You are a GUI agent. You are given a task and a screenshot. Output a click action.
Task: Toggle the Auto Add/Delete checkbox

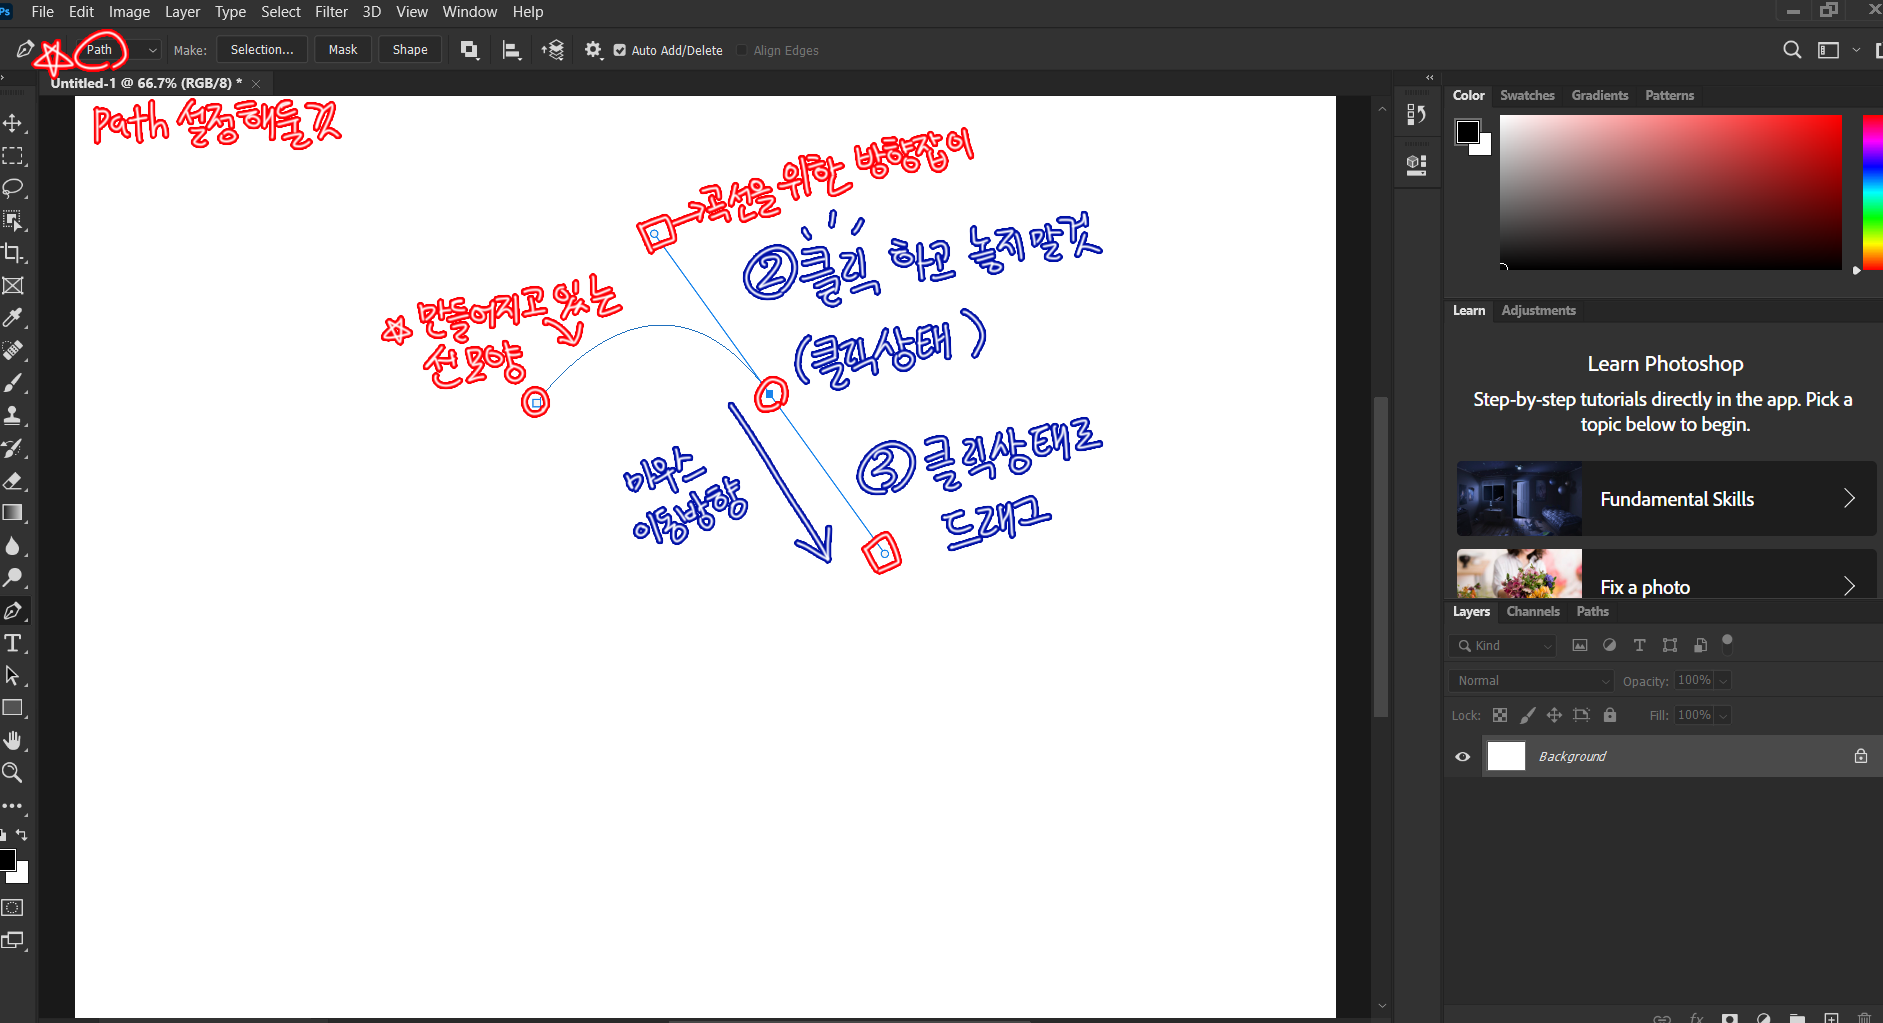click(x=620, y=50)
